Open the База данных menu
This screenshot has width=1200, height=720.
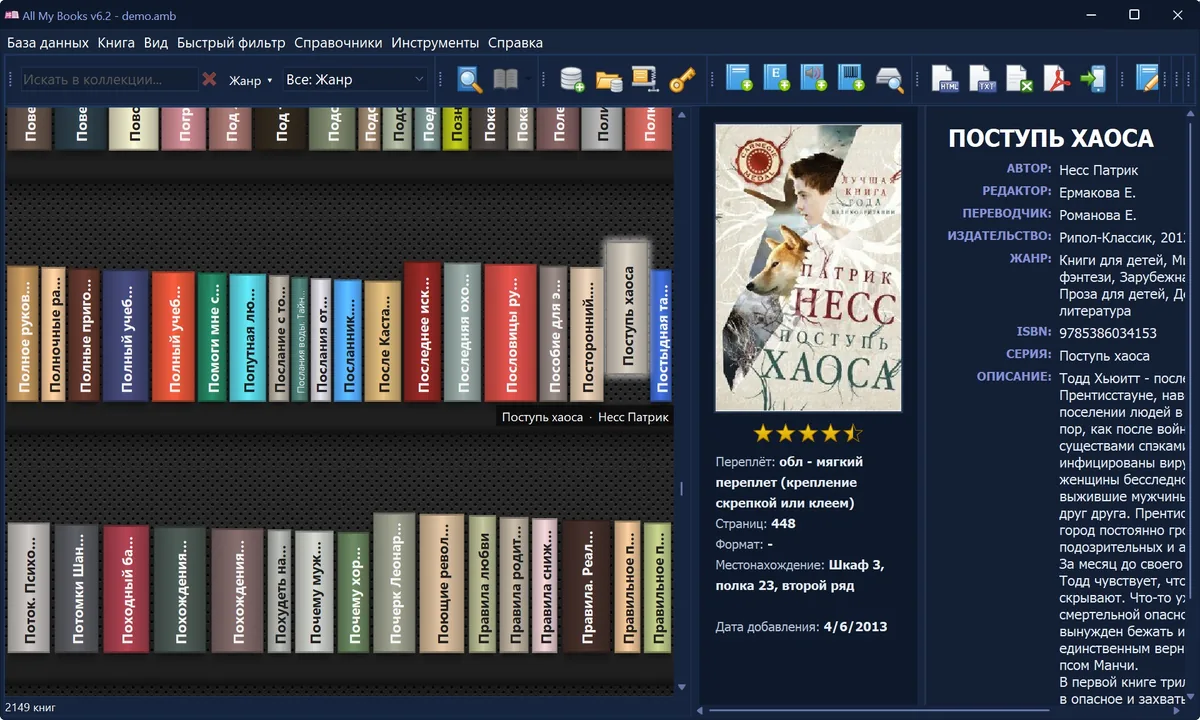tap(48, 43)
